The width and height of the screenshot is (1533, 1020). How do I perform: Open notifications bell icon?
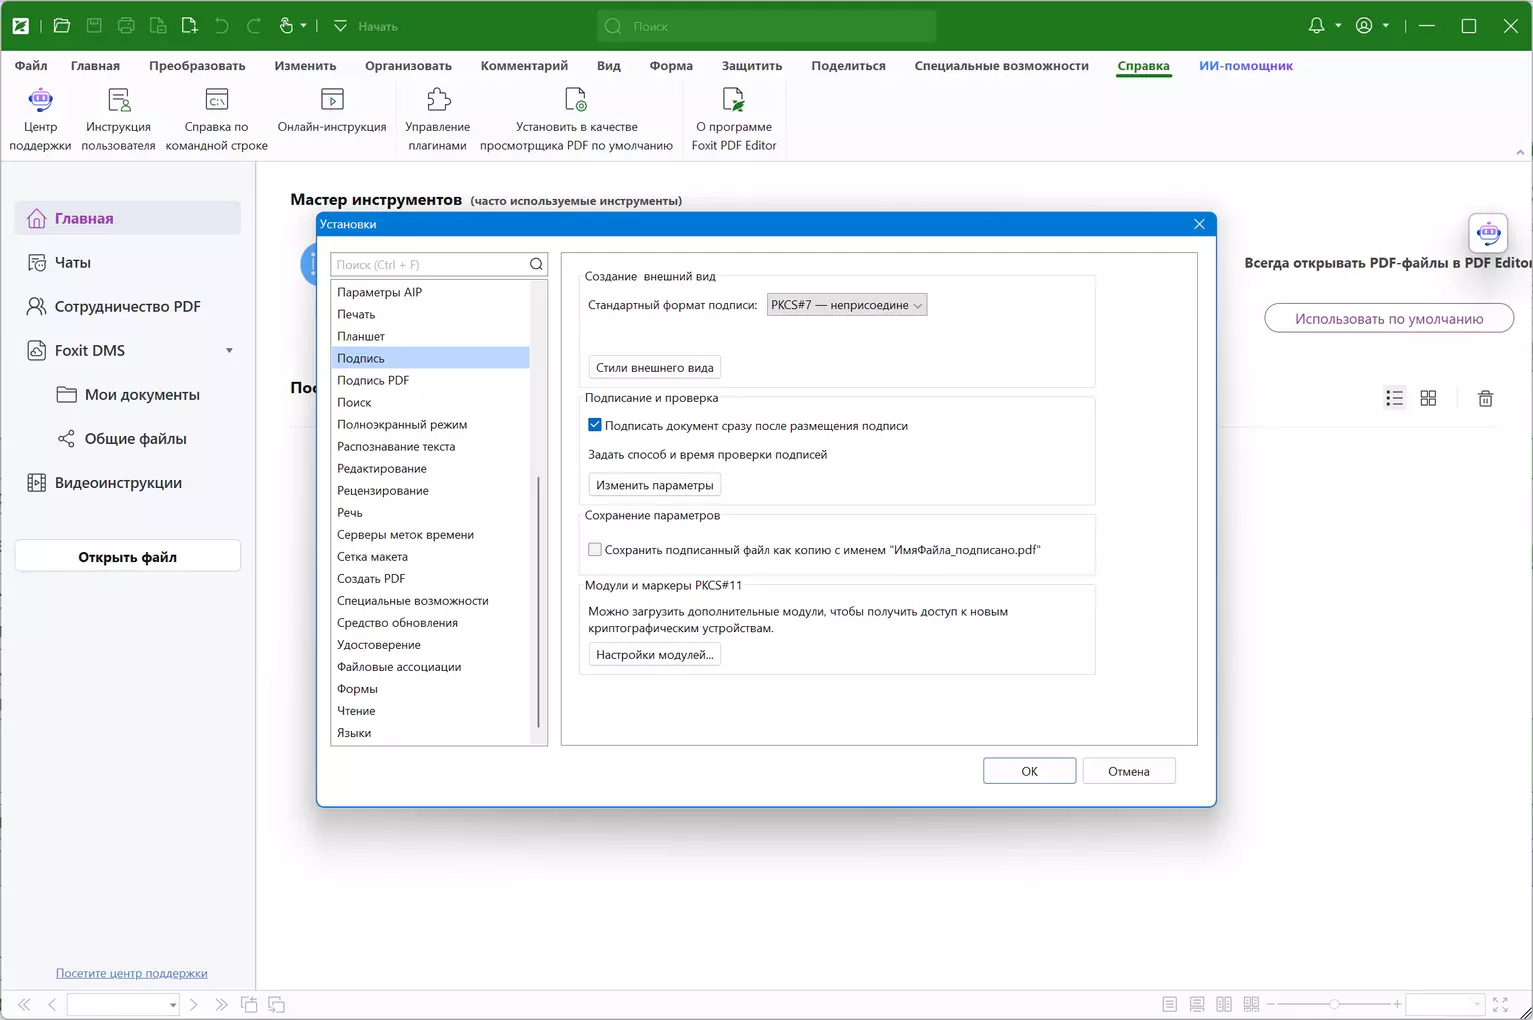1316,26
